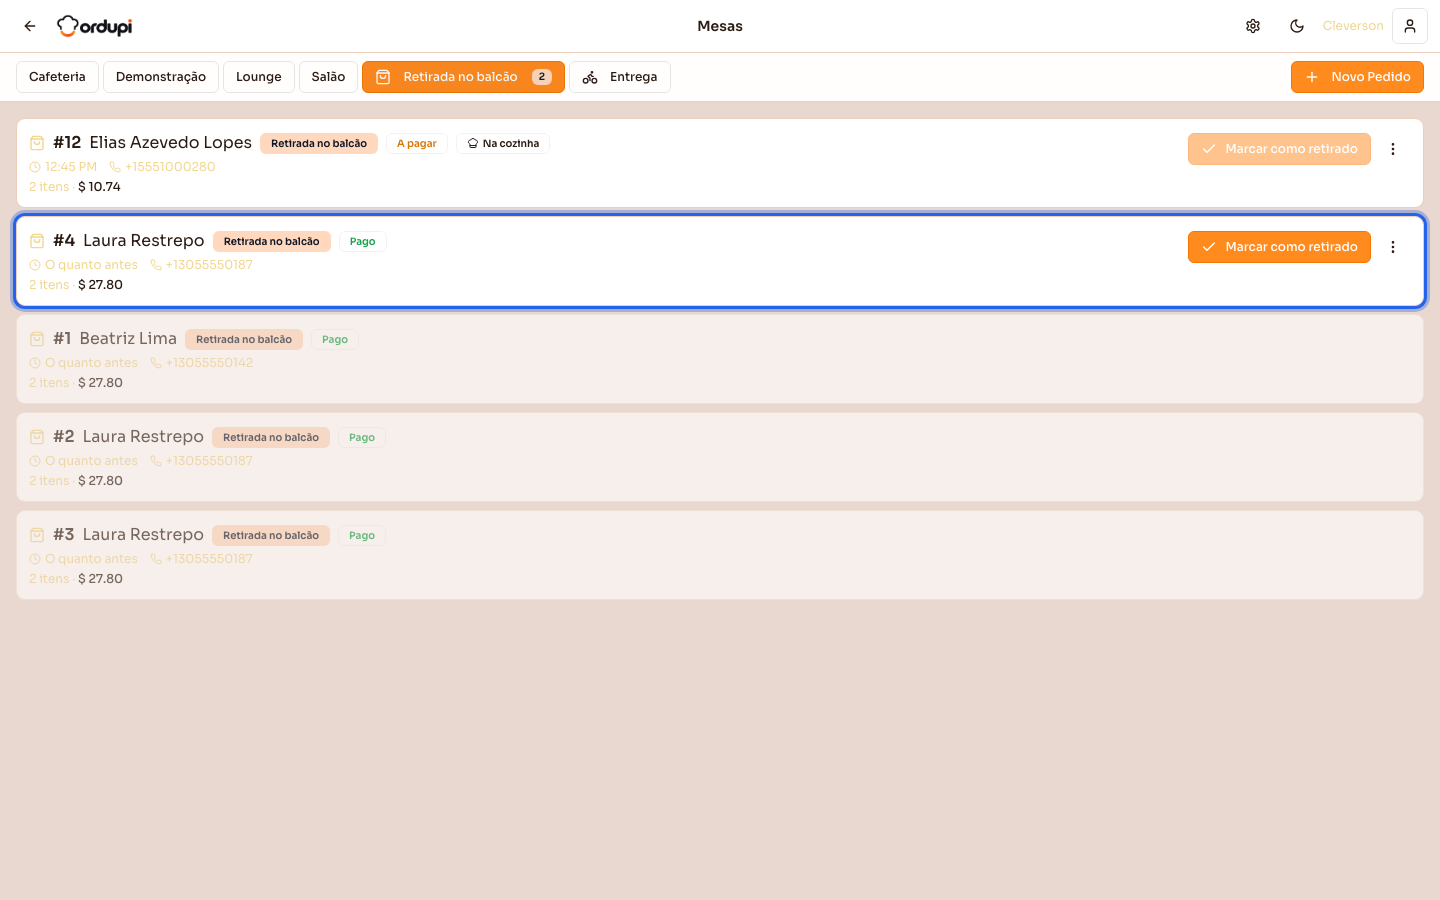Click the bag icon on order #1

37,339
